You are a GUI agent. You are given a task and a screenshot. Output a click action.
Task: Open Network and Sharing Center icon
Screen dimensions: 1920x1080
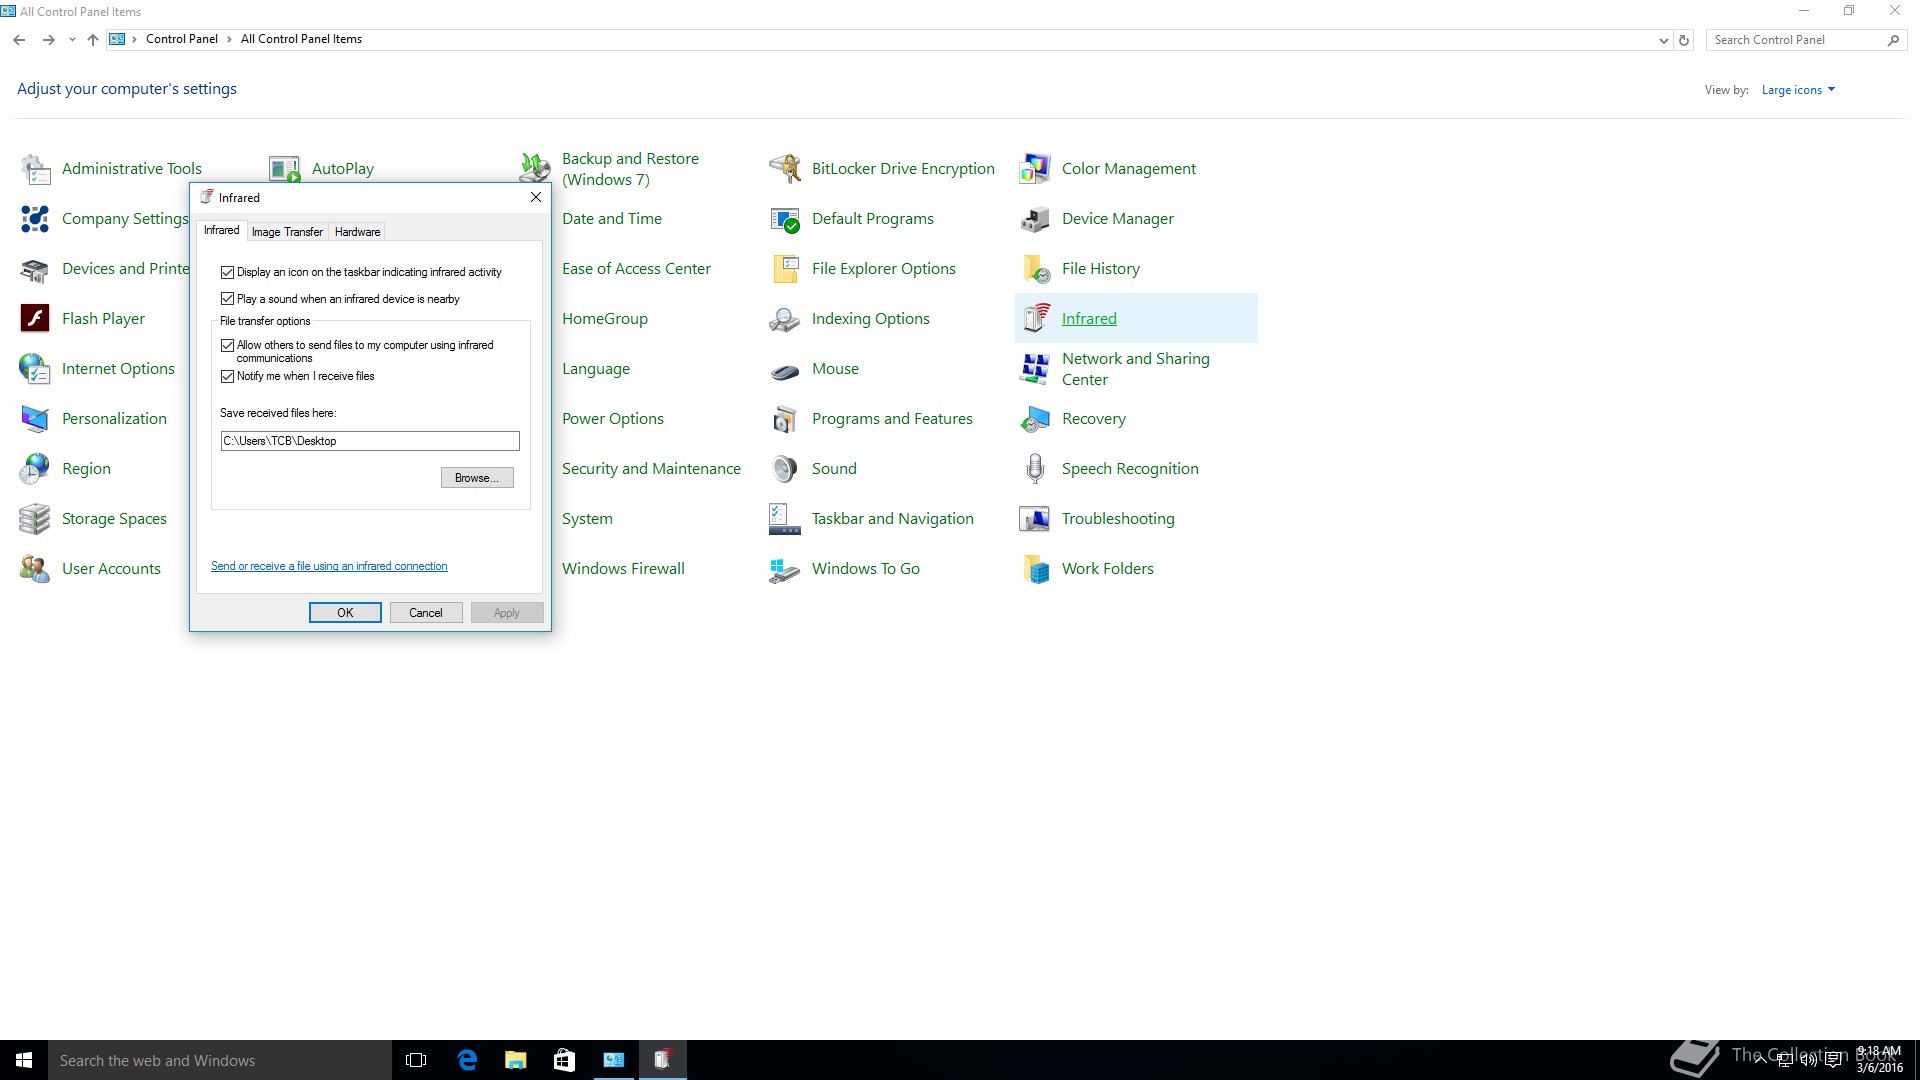1036,369
